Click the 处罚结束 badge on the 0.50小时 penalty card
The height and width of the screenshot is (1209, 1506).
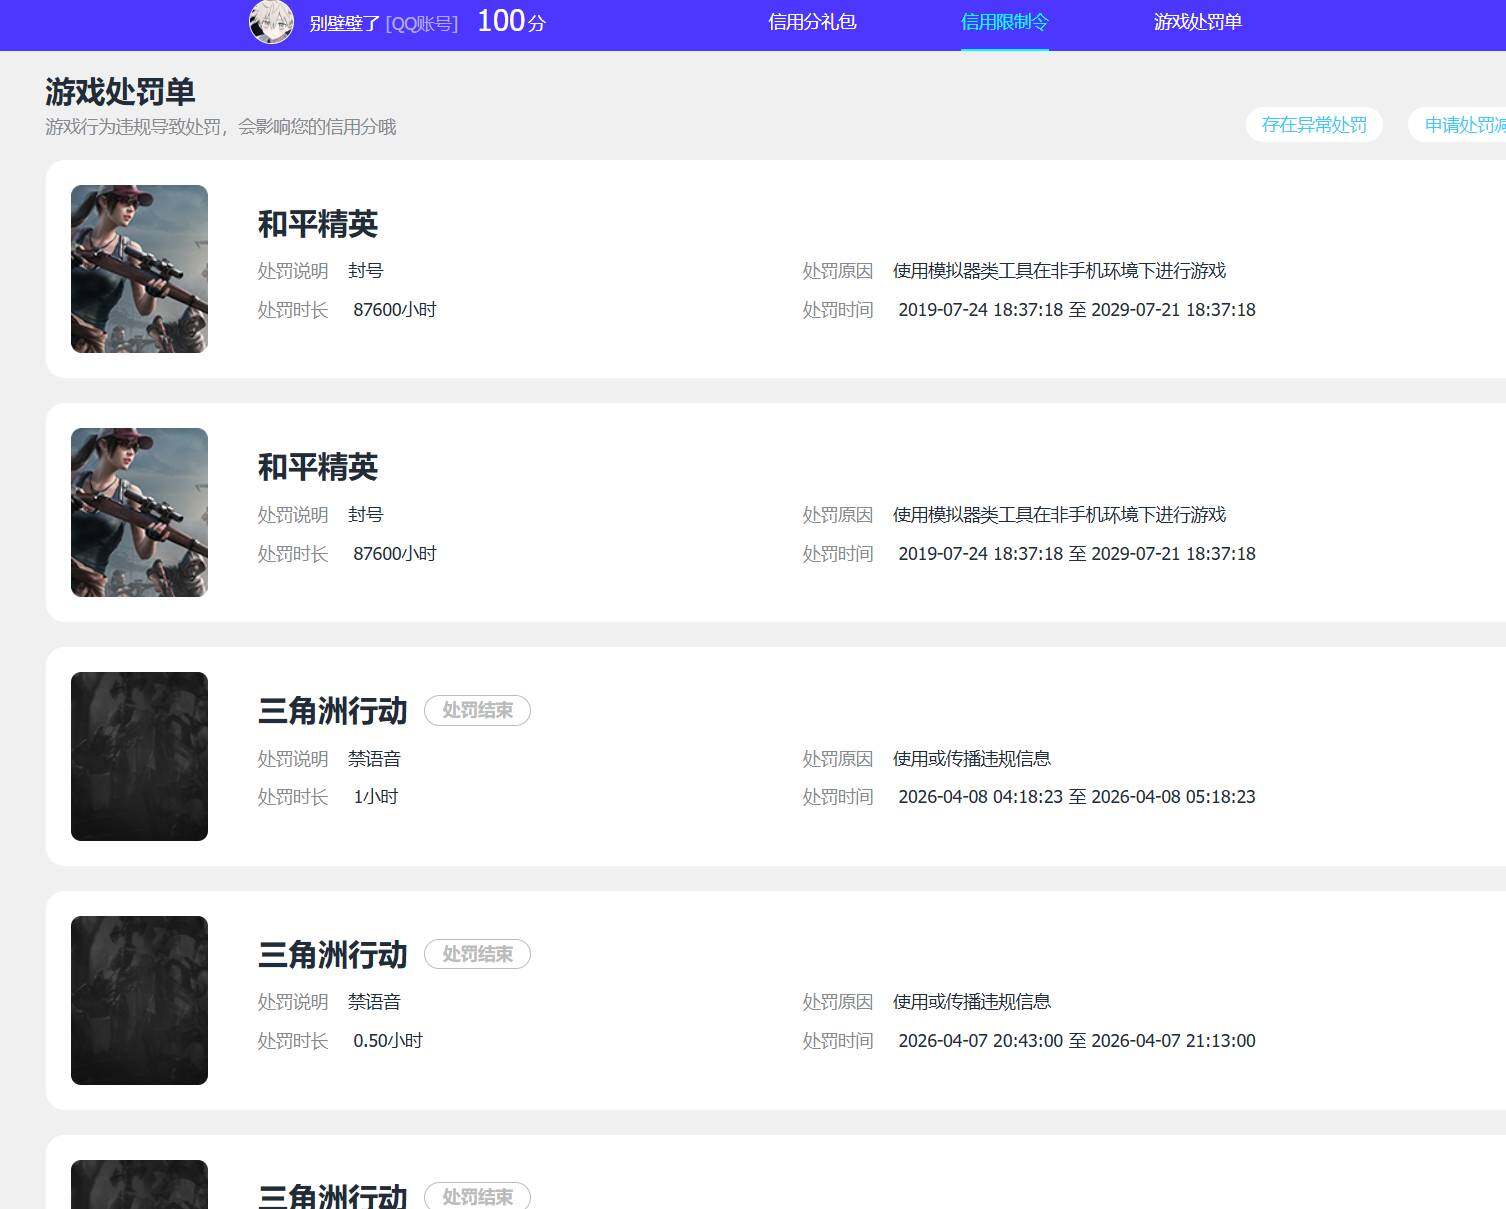pos(477,954)
